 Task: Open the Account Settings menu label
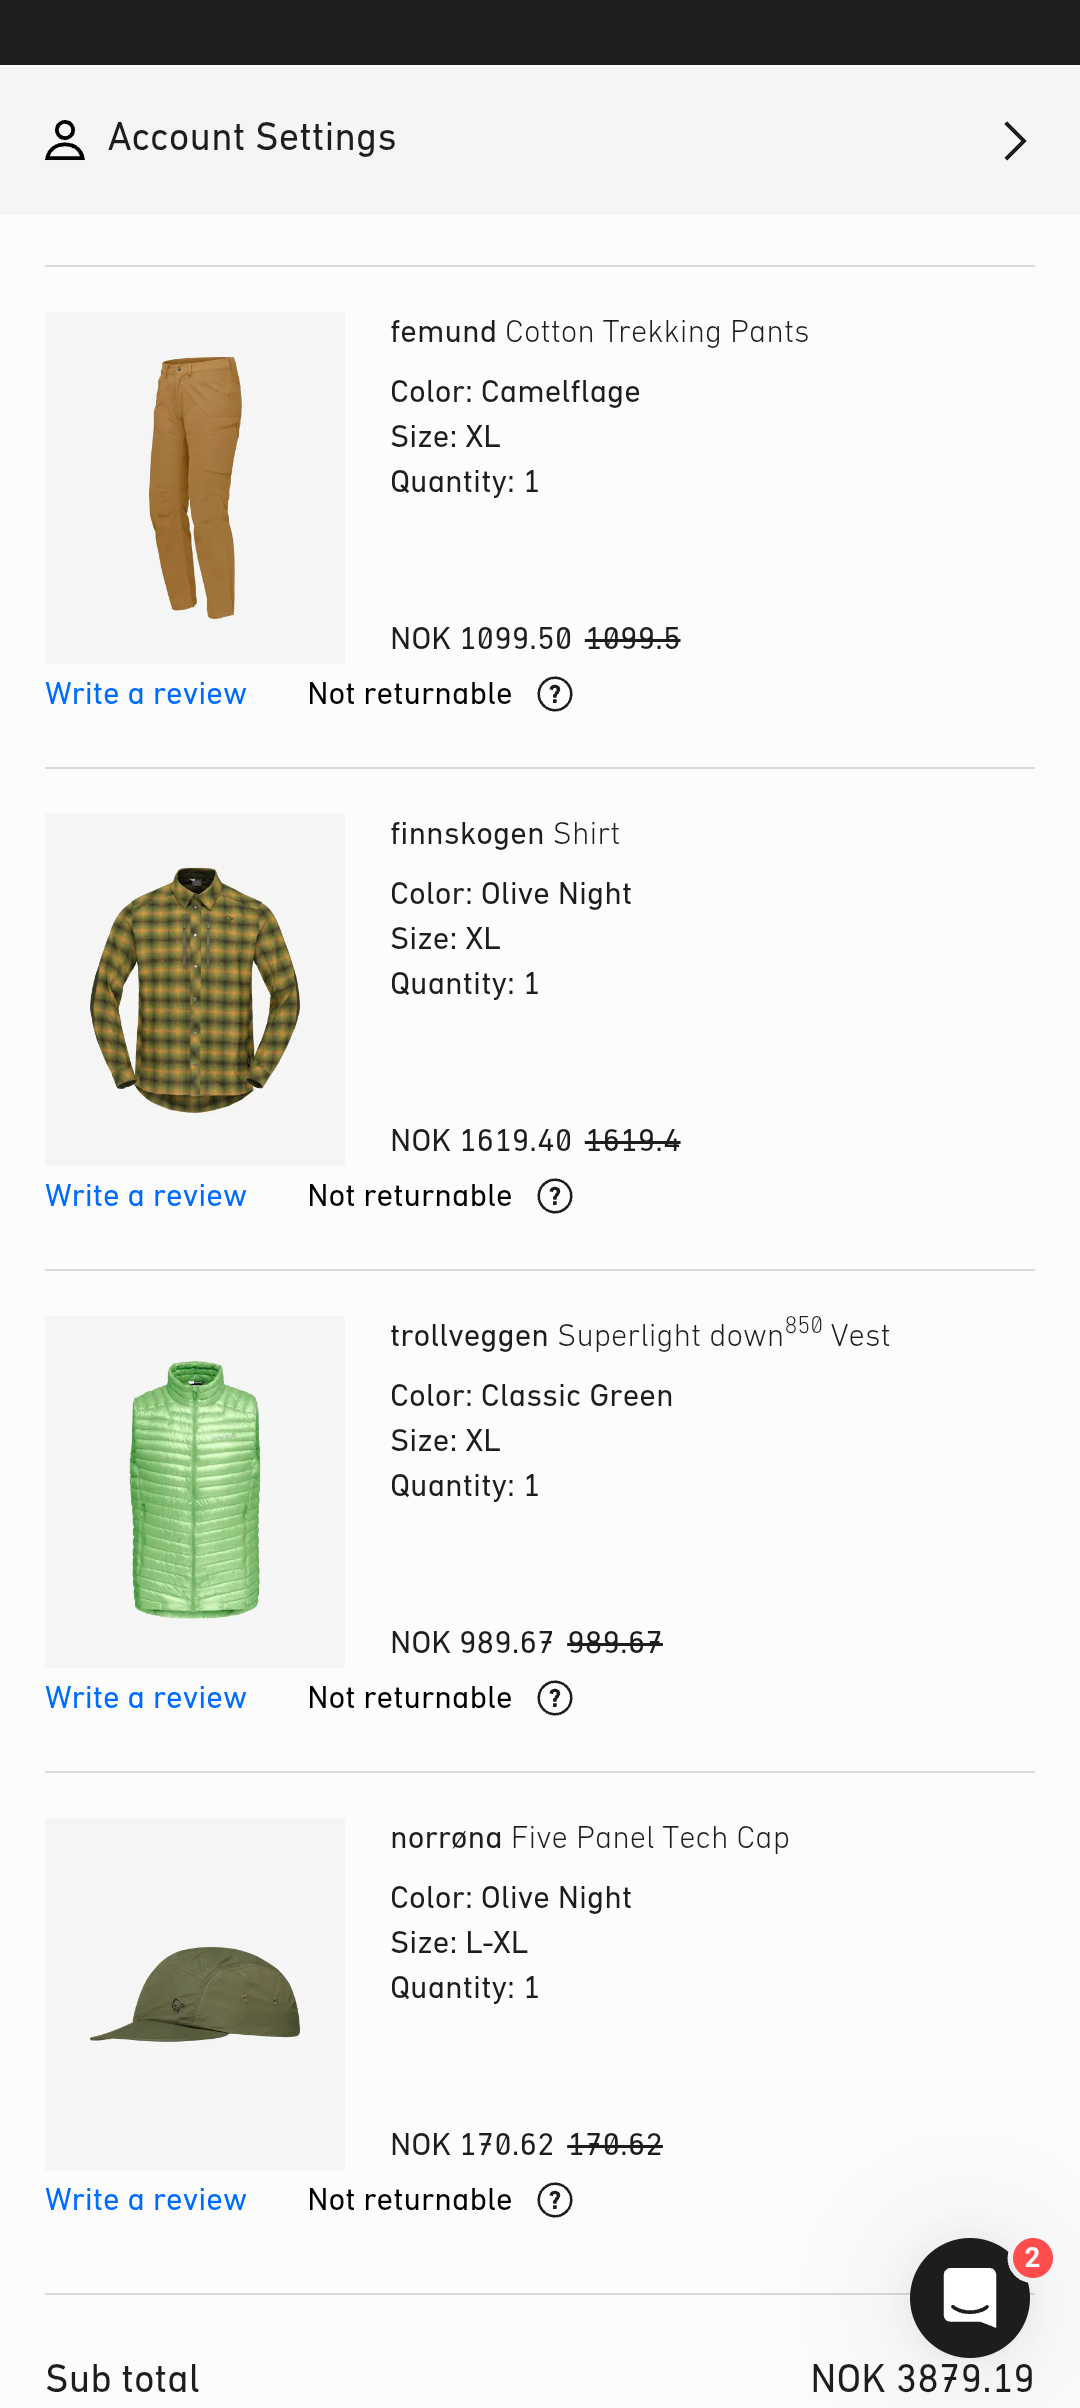[x=252, y=138]
